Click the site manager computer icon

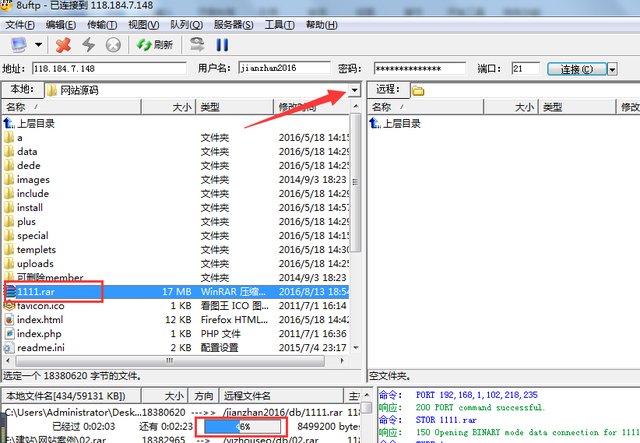pos(18,44)
